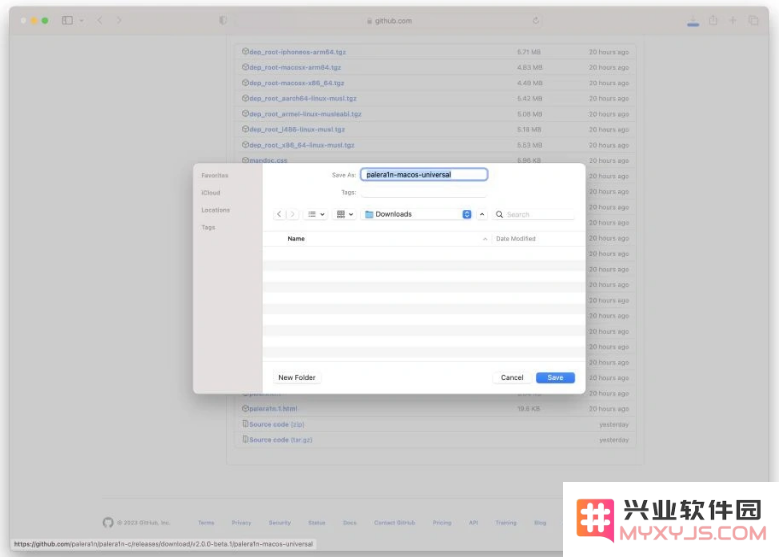Open Blog footer link
This screenshot has height=557, width=779.
(x=540, y=523)
